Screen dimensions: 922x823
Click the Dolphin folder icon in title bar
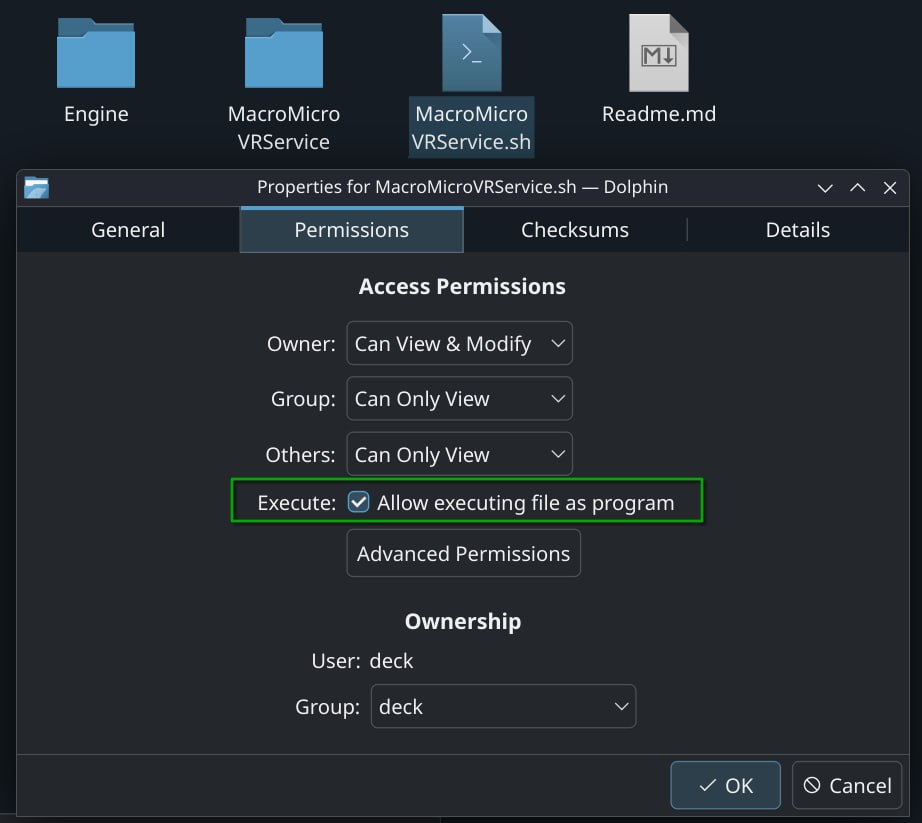pyautogui.click(x=36, y=188)
